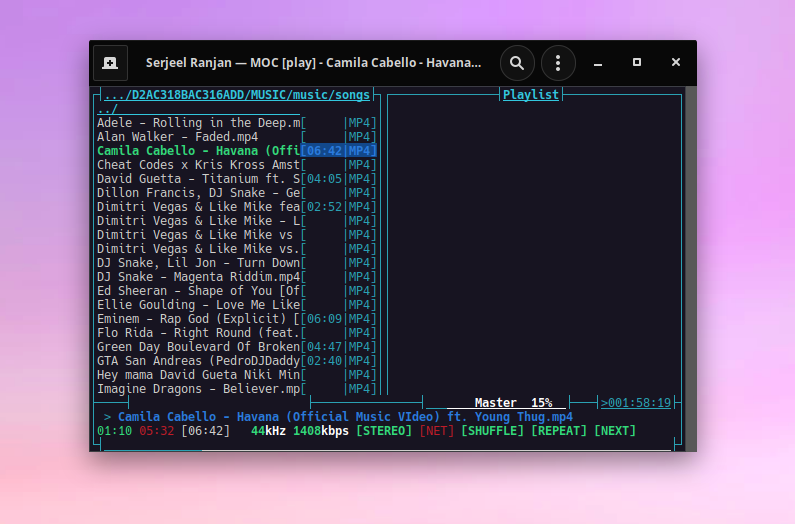Screen dimensions: 795x524
Task: Select Imagine Dragons - Believer track
Action: pyautogui.click(x=236, y=389)
